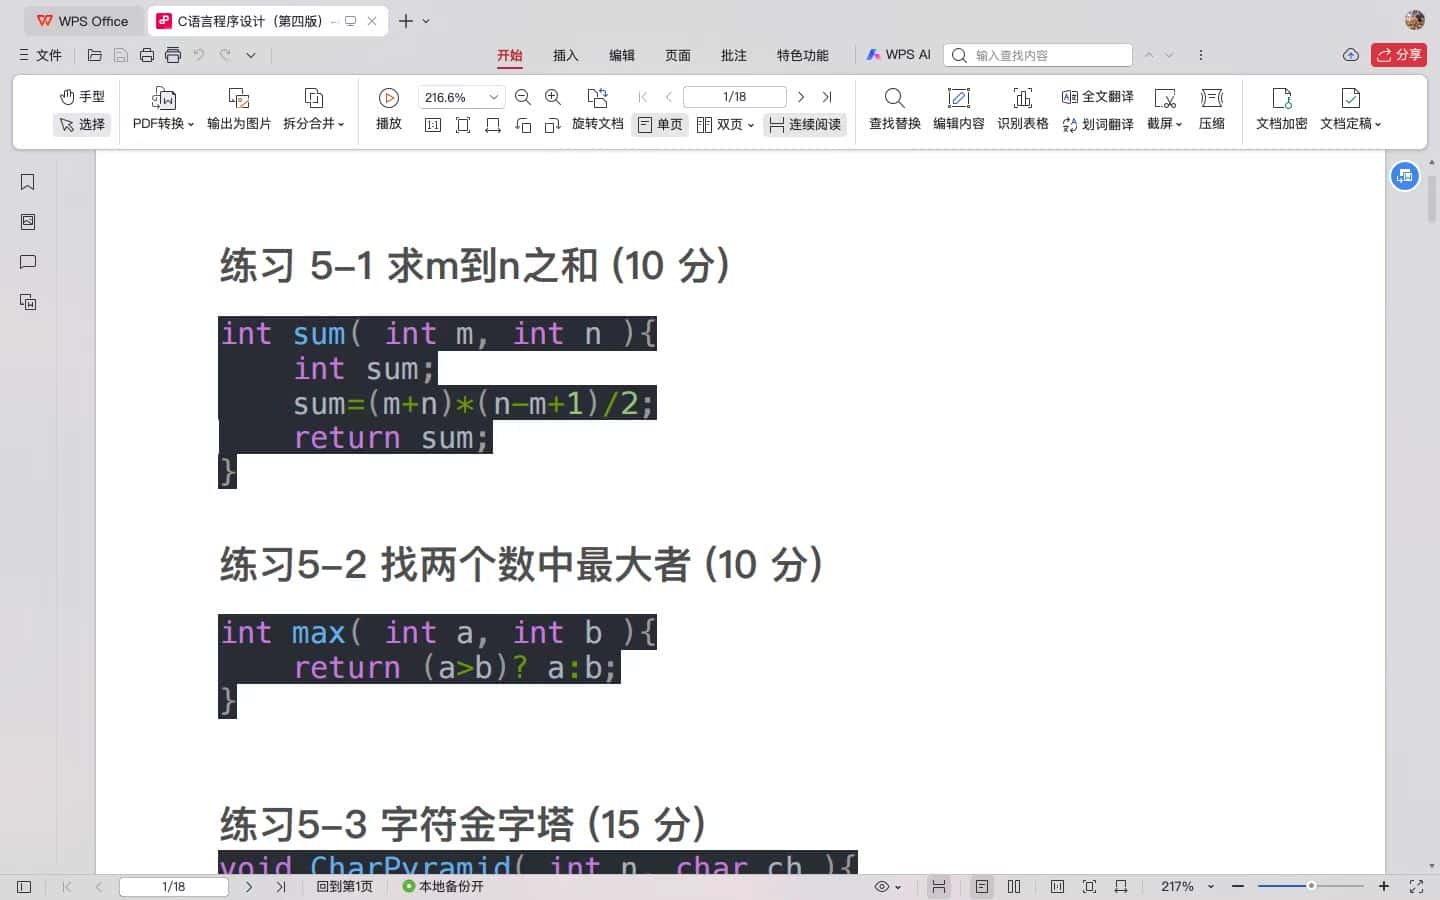Go to next page in ribbon
The width and height of the screenshot is (1440, 900).
coord(801,97)
